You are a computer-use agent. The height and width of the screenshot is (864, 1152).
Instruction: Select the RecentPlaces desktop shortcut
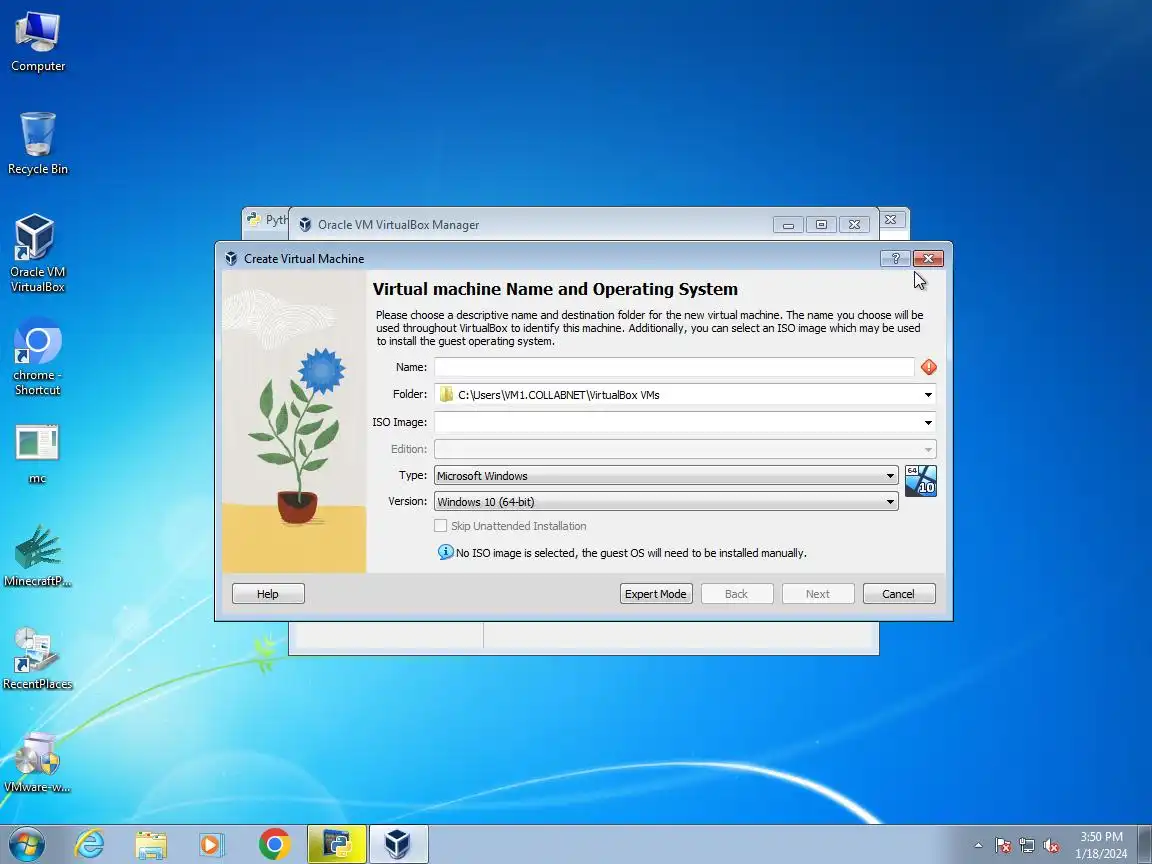coord(37,659)
